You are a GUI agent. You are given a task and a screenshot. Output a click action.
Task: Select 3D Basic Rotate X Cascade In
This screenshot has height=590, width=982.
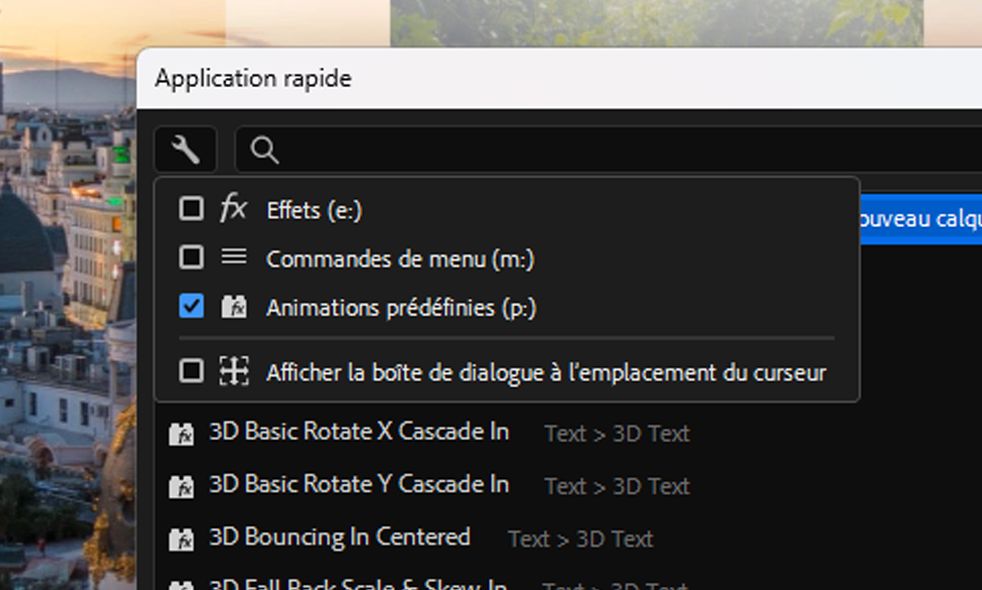tap(358, 432)
